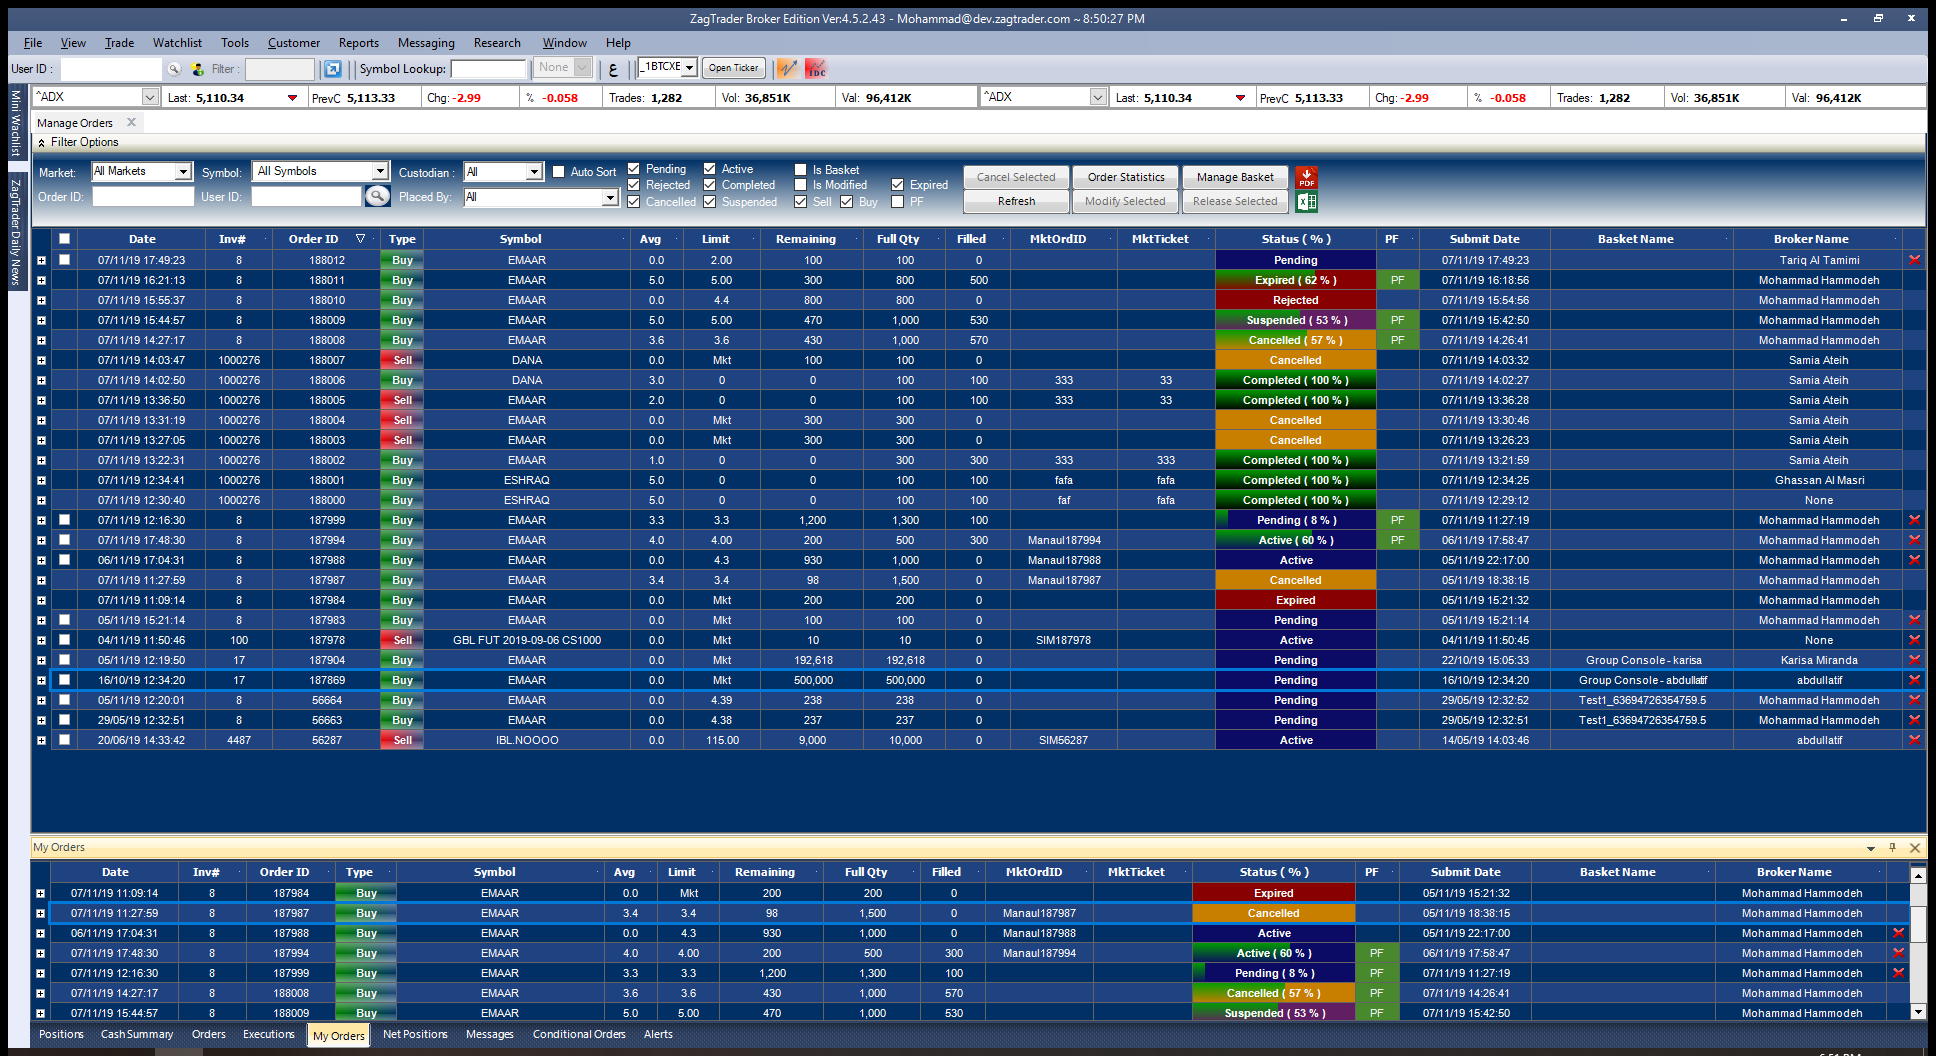Click the Refresh button
This screenshot has height=1056, width=1936.
pyautogui.click(x=1016, y=201)
